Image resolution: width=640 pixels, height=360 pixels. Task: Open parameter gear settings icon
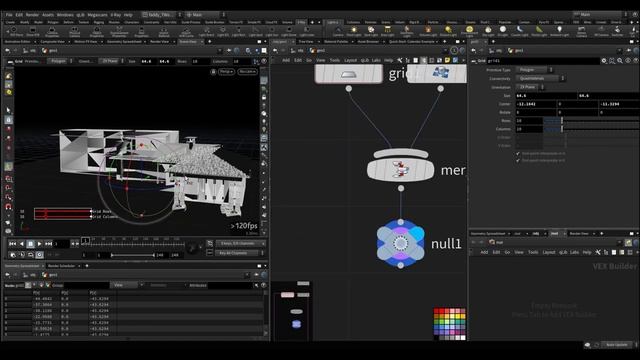(604, 61)
